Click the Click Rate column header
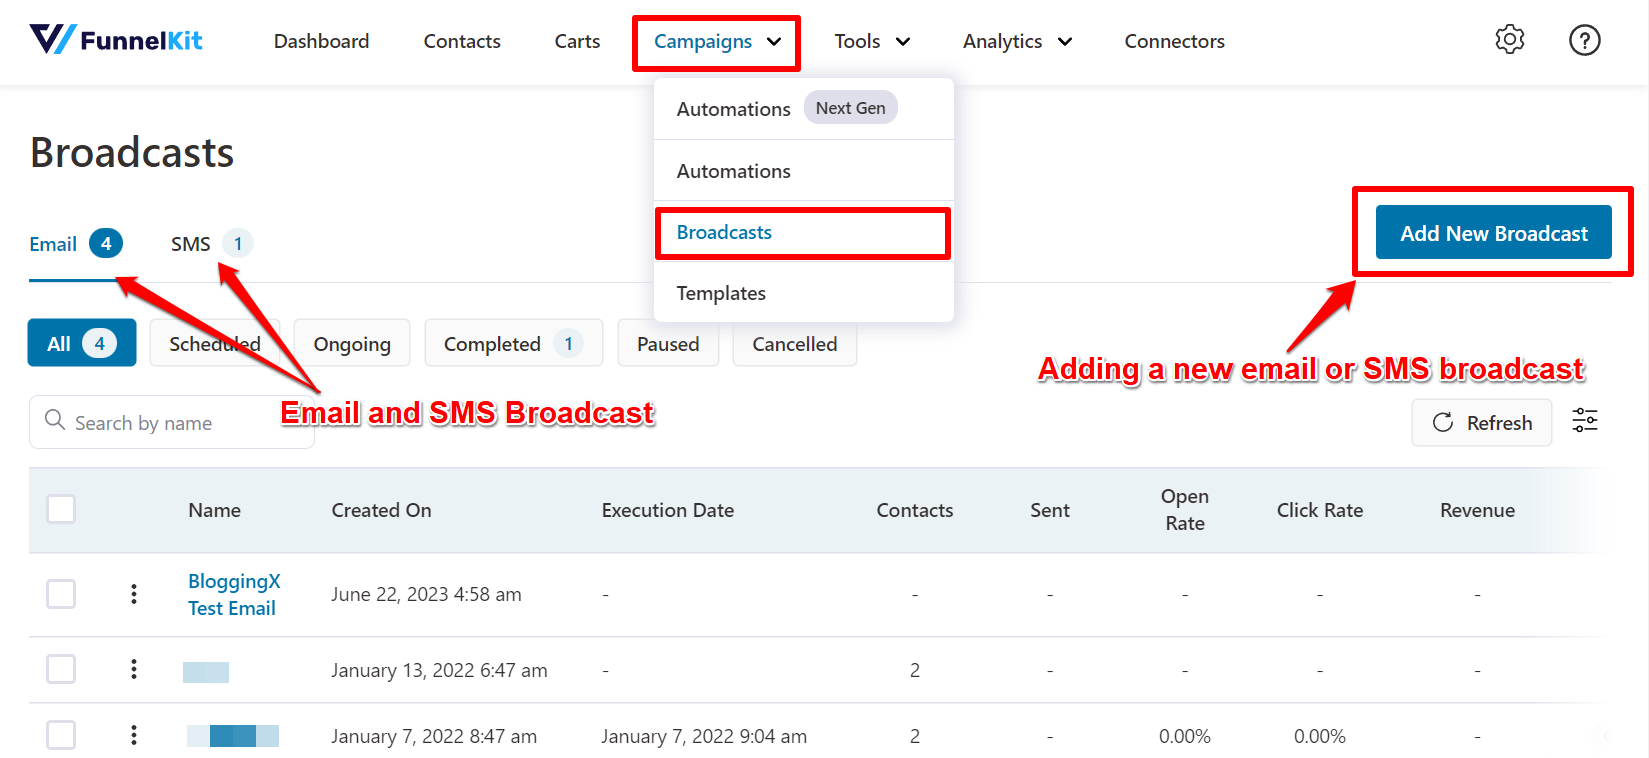The width and height of the screenshot is (1649, 758). [1320, 510]
